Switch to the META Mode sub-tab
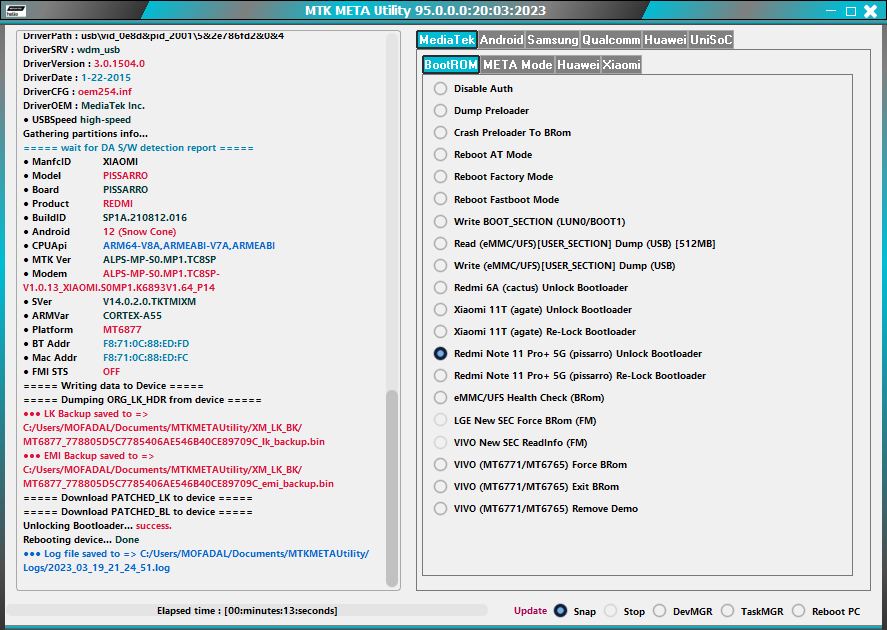887x630 pixels. click(x=518, y=64)
